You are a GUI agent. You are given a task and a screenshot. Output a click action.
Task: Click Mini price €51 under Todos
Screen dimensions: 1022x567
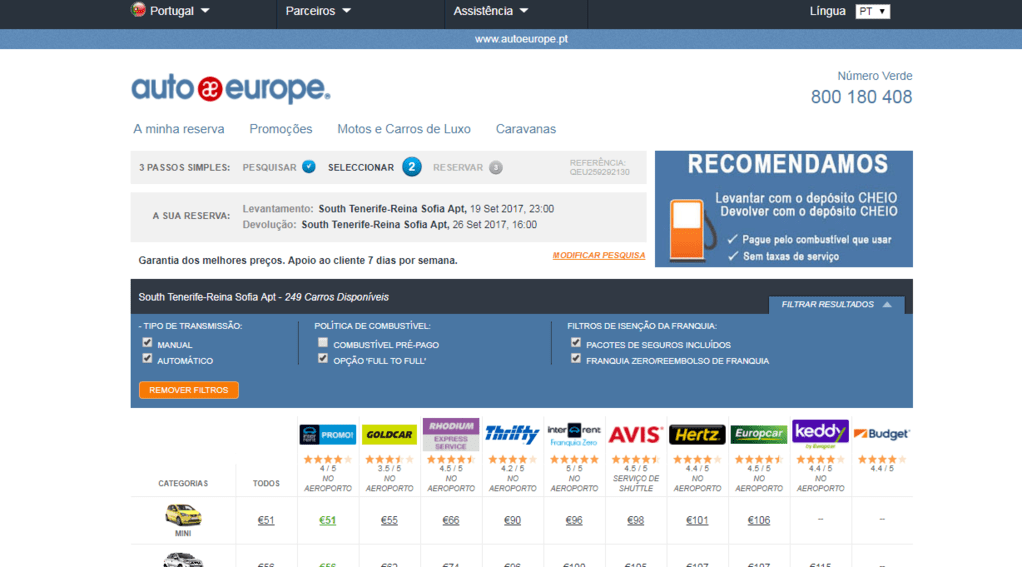[266, 520]
